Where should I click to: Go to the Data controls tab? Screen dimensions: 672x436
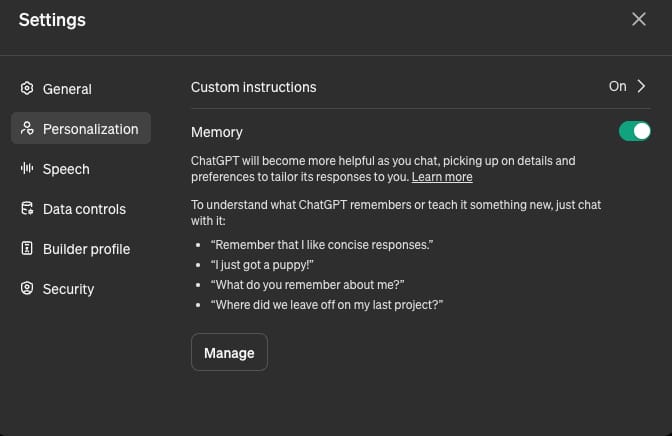pos(84,209)
